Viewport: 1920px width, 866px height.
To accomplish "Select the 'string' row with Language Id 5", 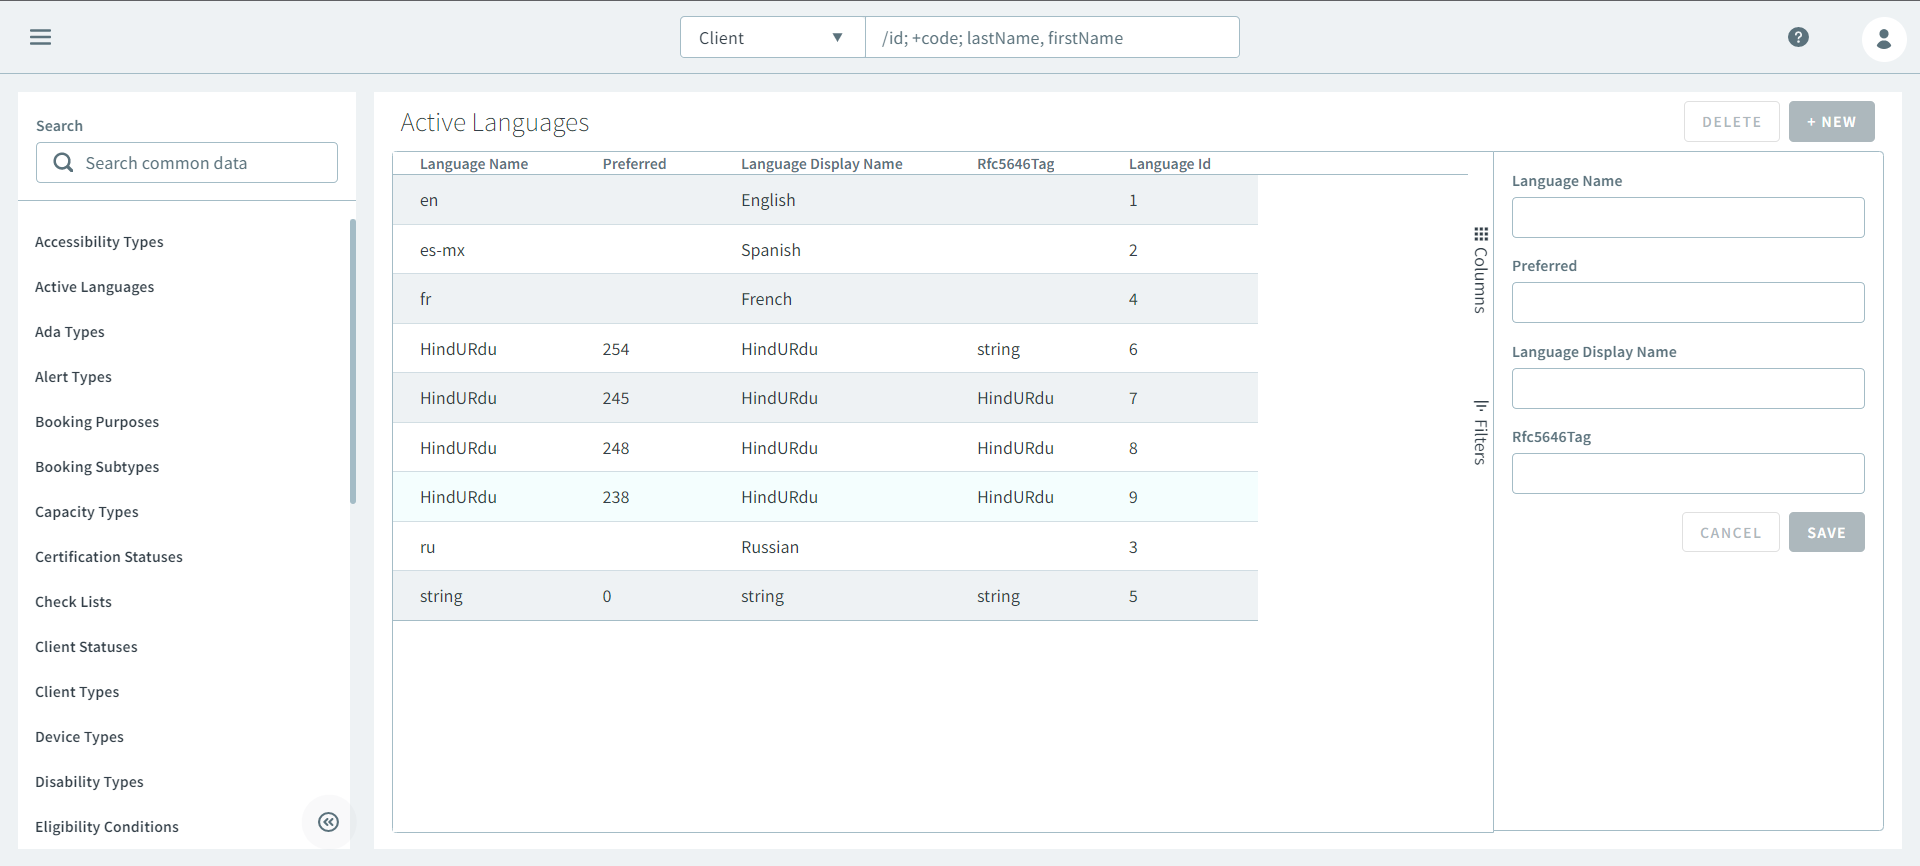I will (x=825, y=596).
